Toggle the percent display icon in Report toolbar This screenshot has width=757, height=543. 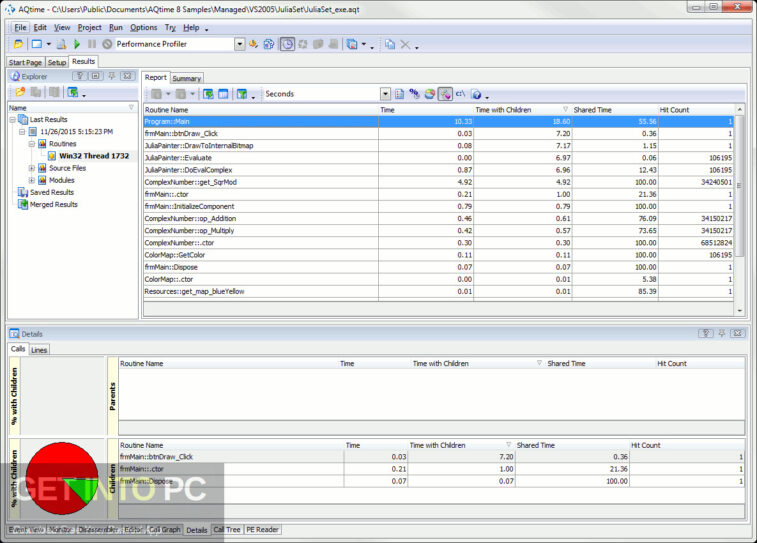tap(414, 94)
